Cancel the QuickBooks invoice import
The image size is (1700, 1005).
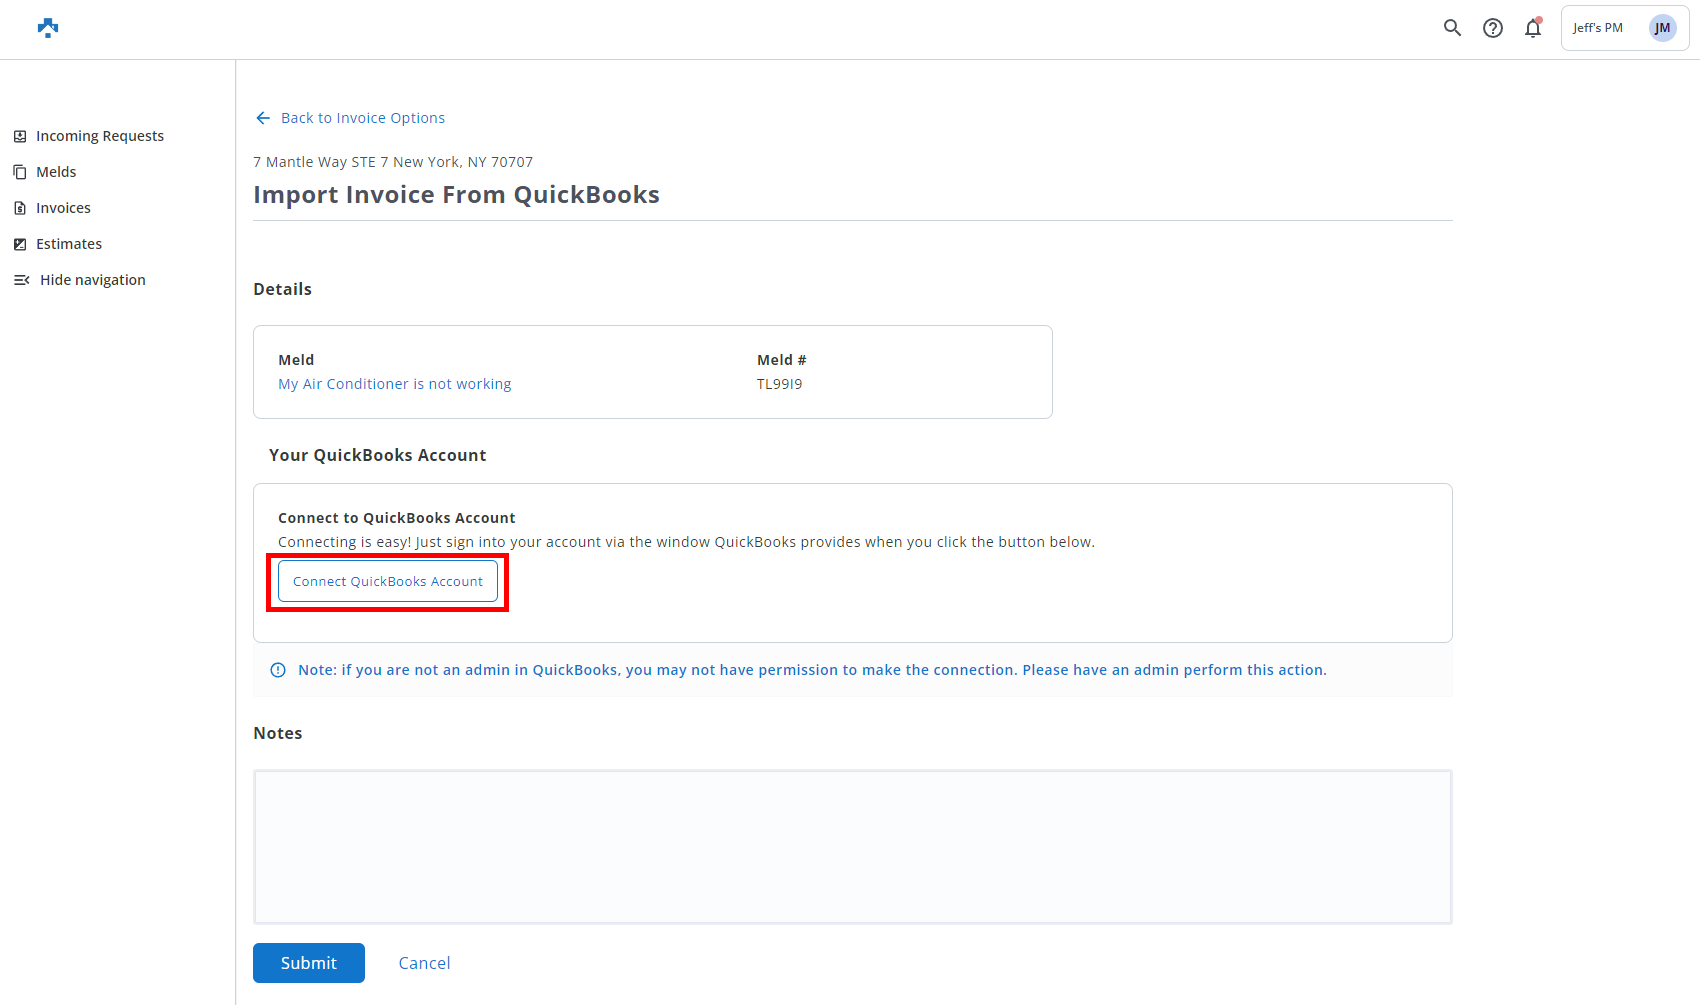[424, 963]
